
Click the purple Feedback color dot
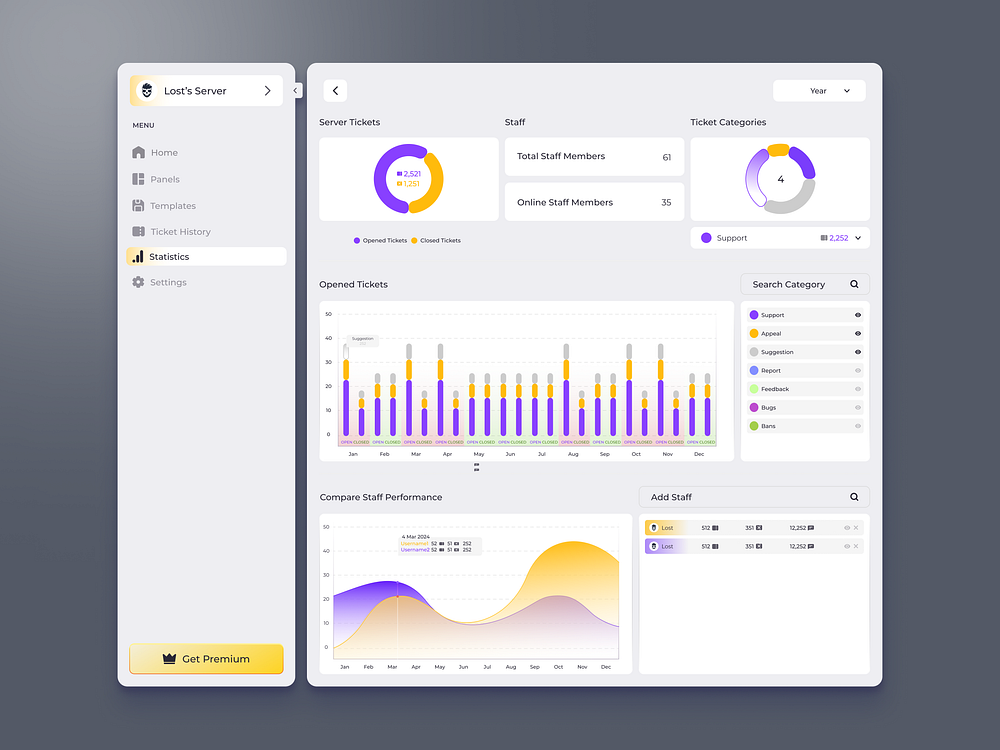pyautogui.click(x=753, y=389)
